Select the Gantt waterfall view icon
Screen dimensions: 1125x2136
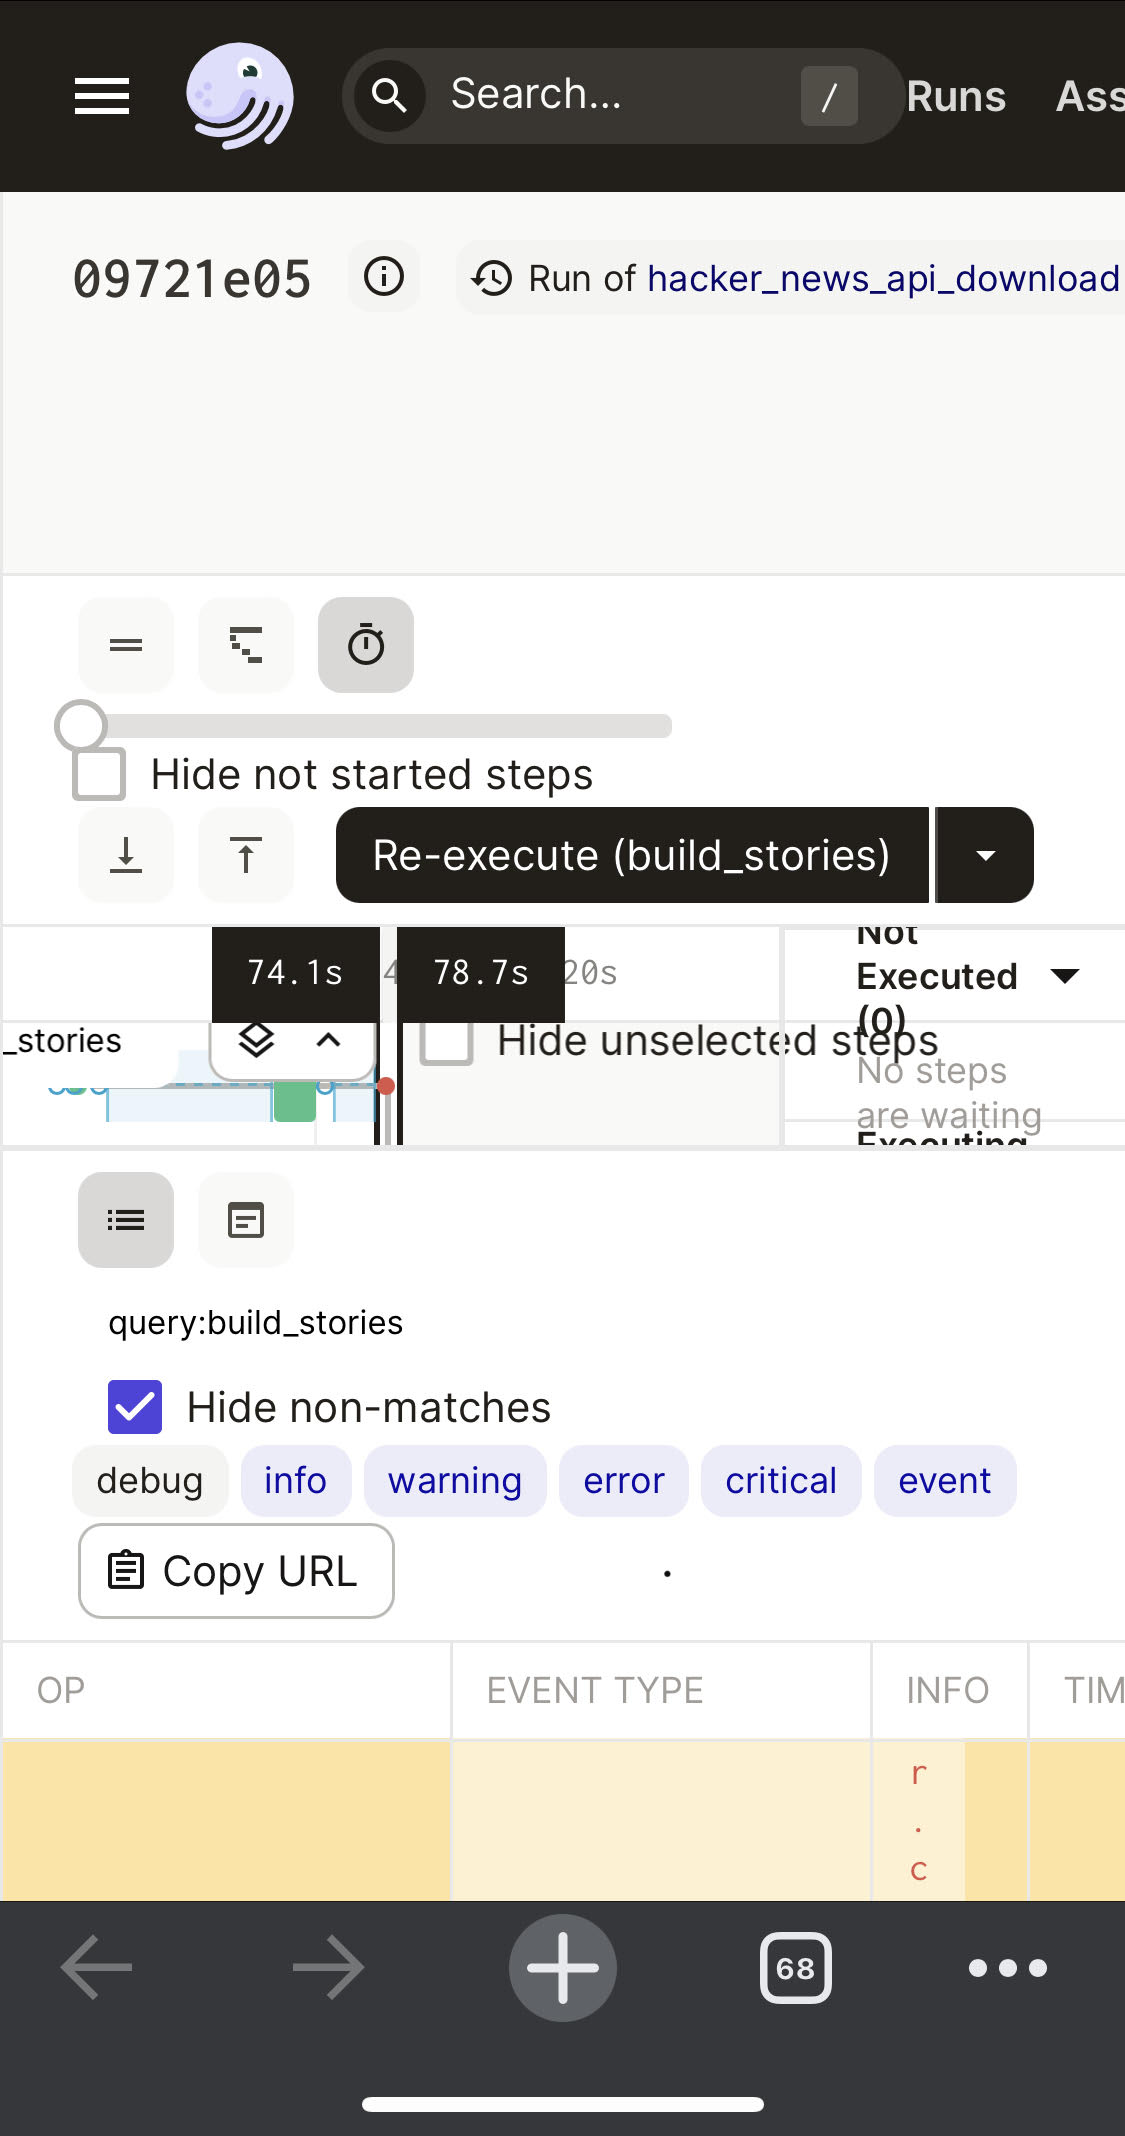(x=245, y=645)
